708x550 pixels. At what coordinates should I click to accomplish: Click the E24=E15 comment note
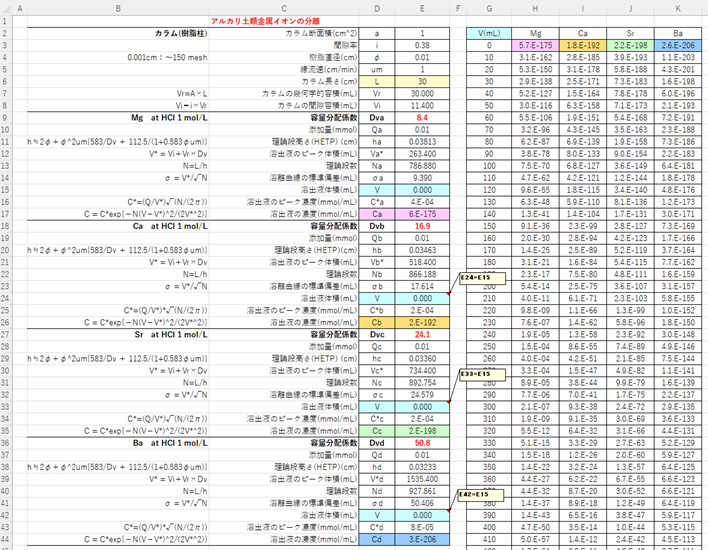[482, 278]
